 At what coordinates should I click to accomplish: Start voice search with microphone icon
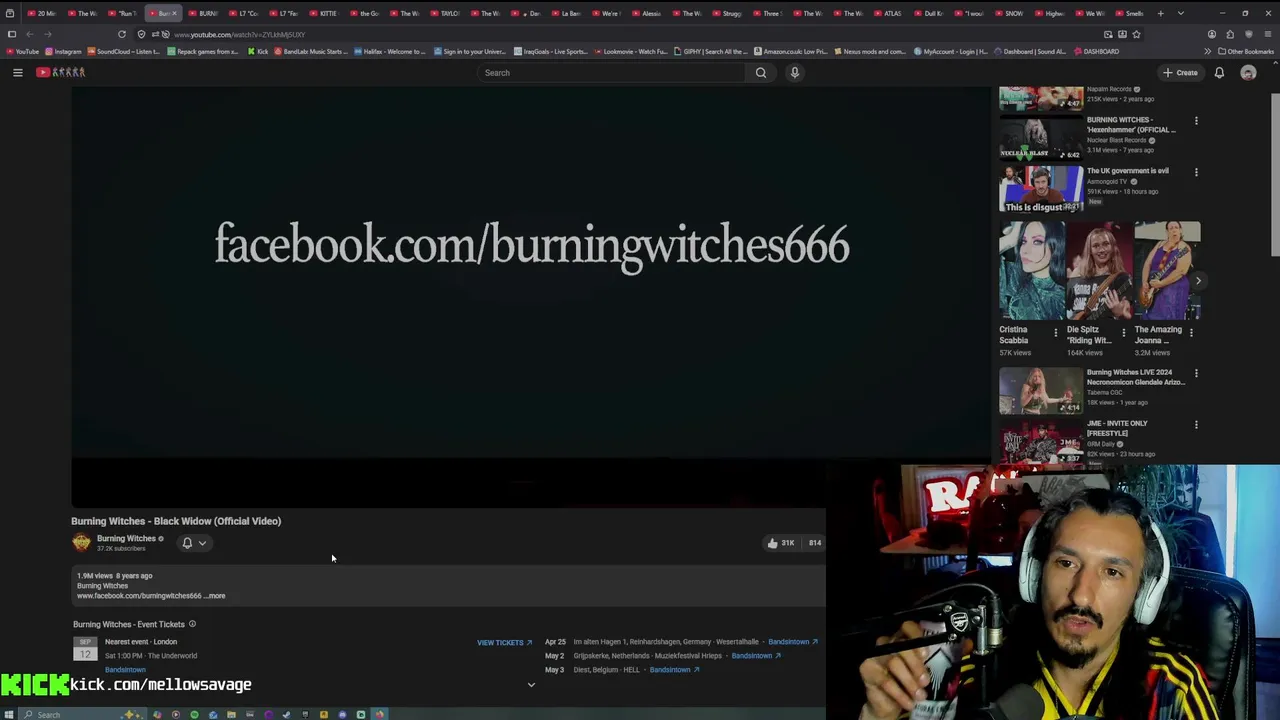795,72
